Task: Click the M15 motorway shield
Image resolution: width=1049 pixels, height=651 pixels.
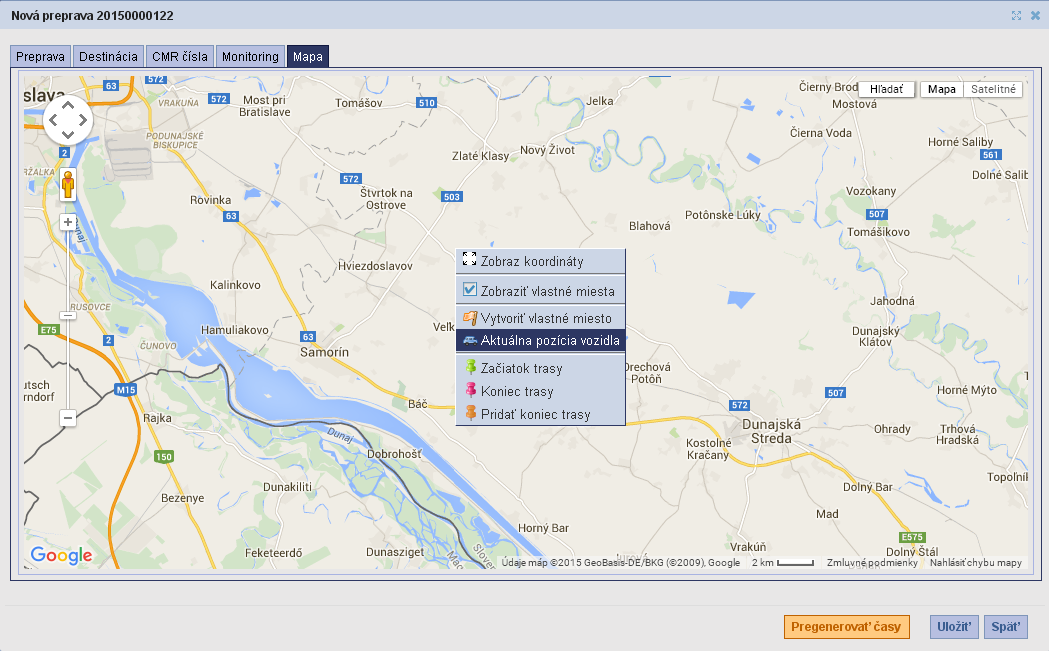Action: click(126, 389)
